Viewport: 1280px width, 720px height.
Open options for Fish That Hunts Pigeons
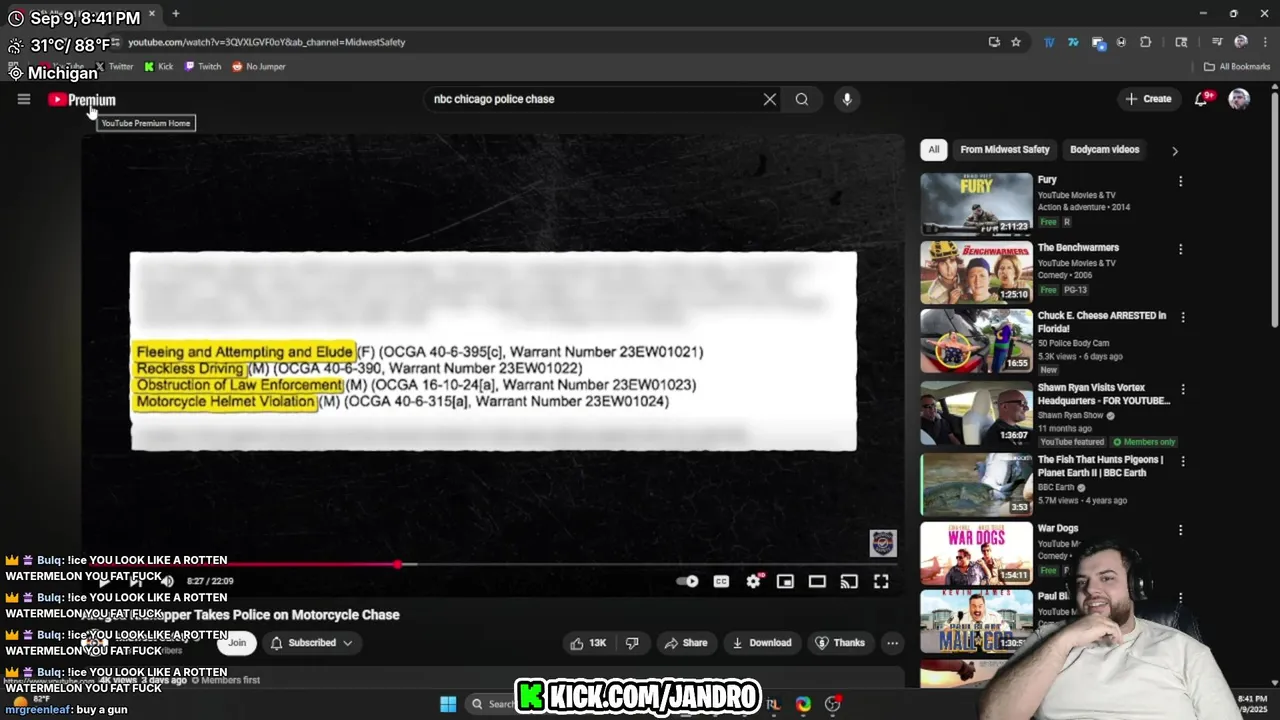pos(1183,461)
